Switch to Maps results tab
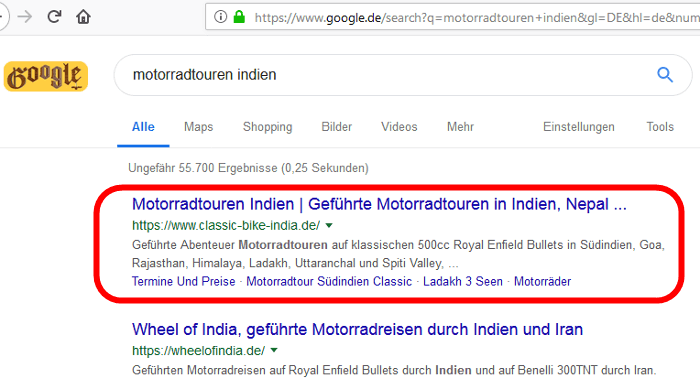Viewport: 700px width, 389px height. 199,127
